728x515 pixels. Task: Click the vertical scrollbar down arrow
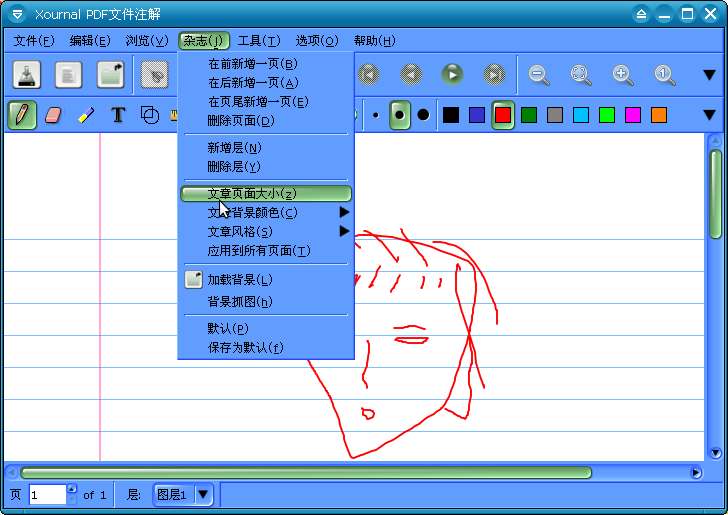(715, 453)
